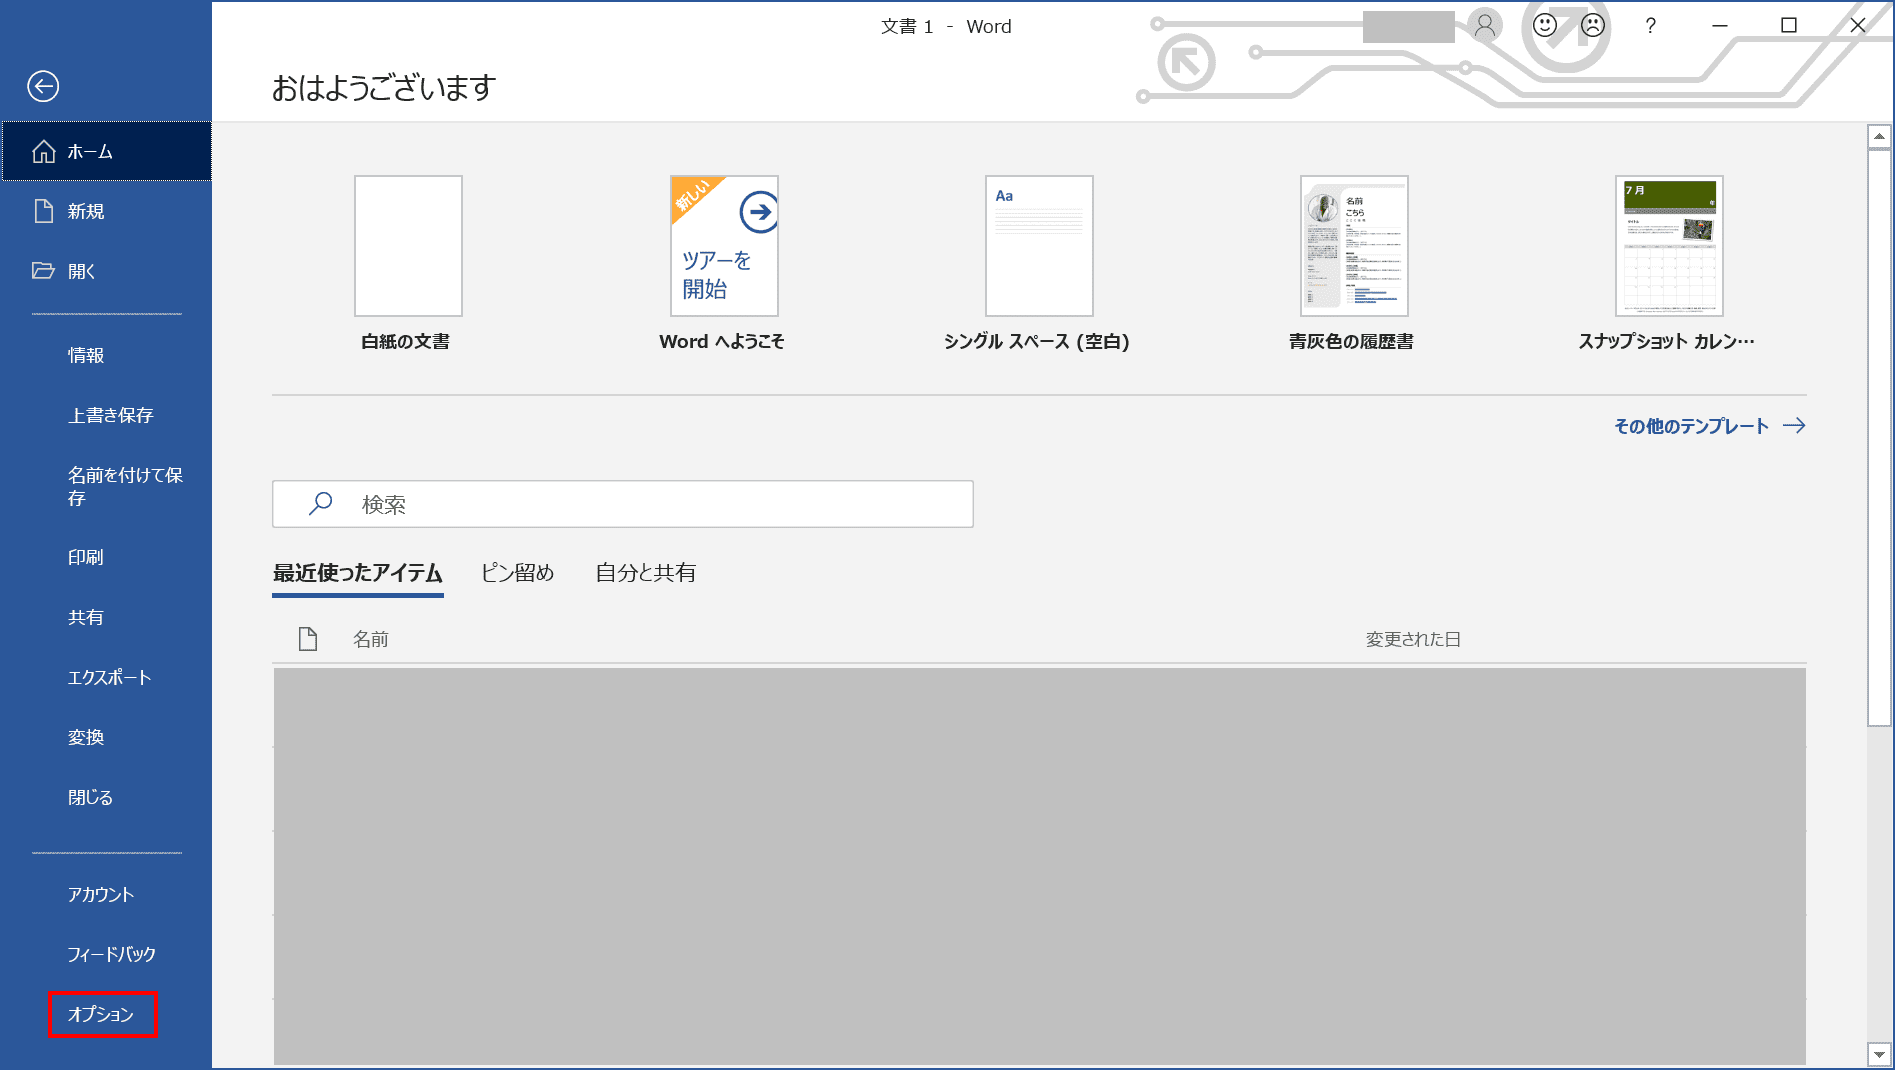
Task: Open the スナップショット カレンダー template
Action: click(x=1669, y=246)
